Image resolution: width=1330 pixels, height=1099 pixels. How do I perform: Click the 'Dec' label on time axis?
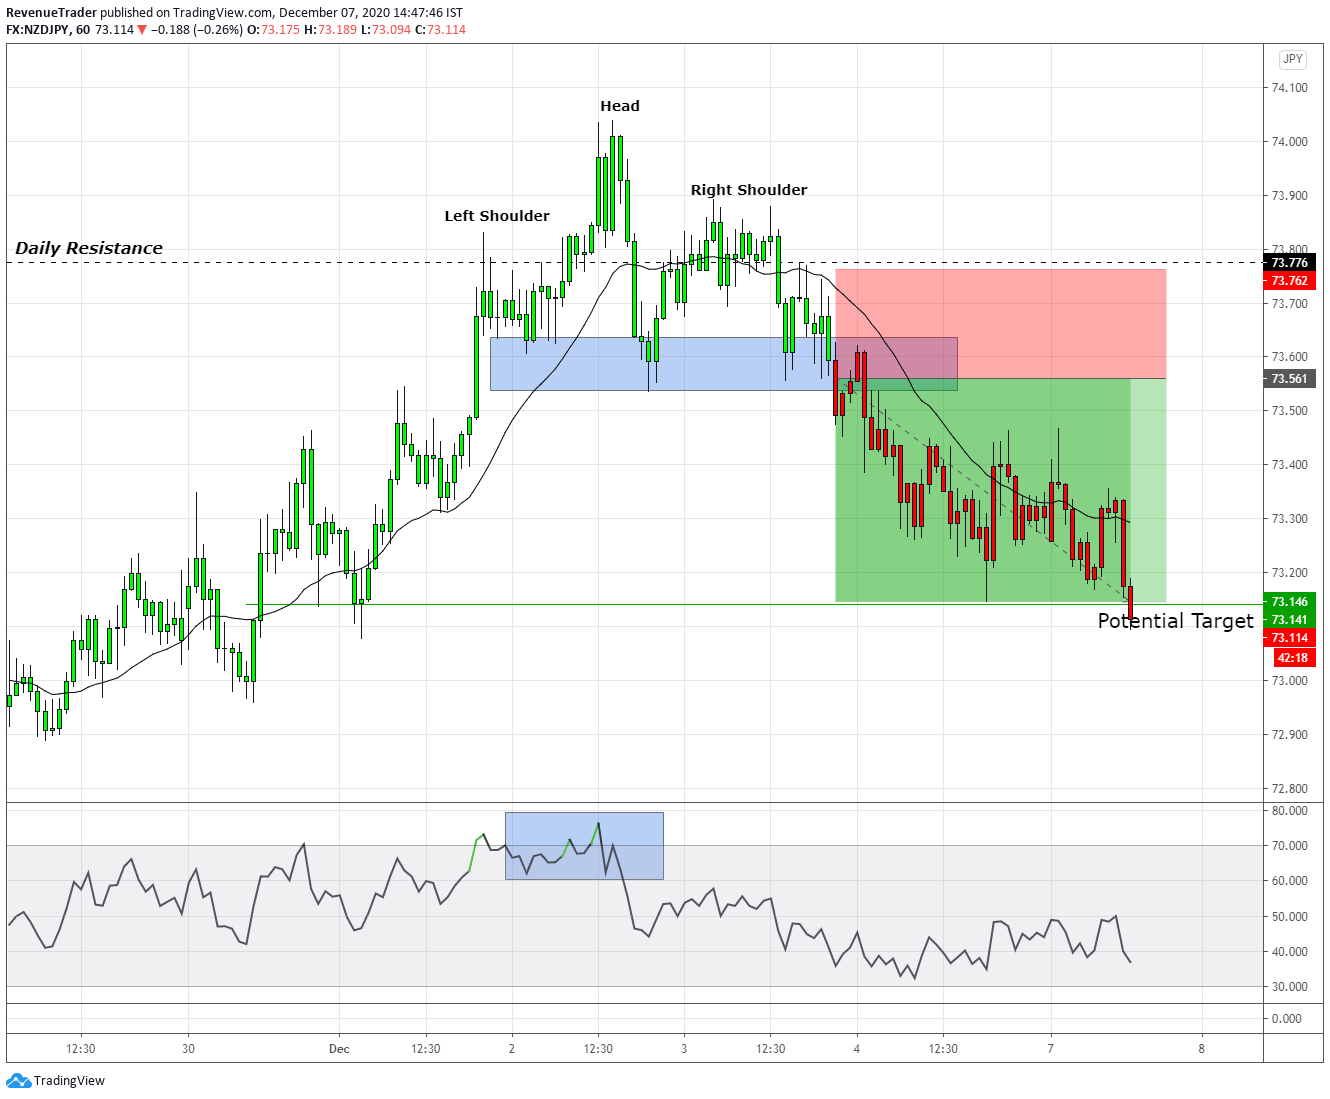339,1049
